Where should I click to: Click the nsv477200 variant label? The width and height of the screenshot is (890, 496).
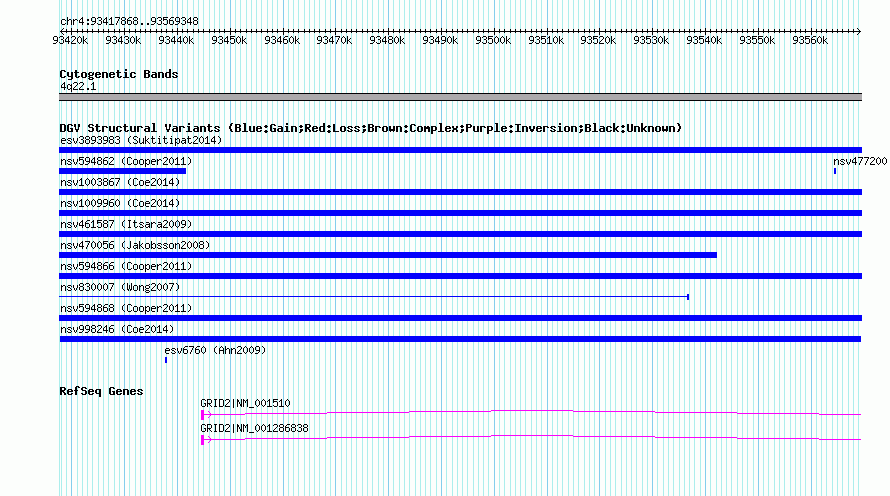(x=860, y=161)
